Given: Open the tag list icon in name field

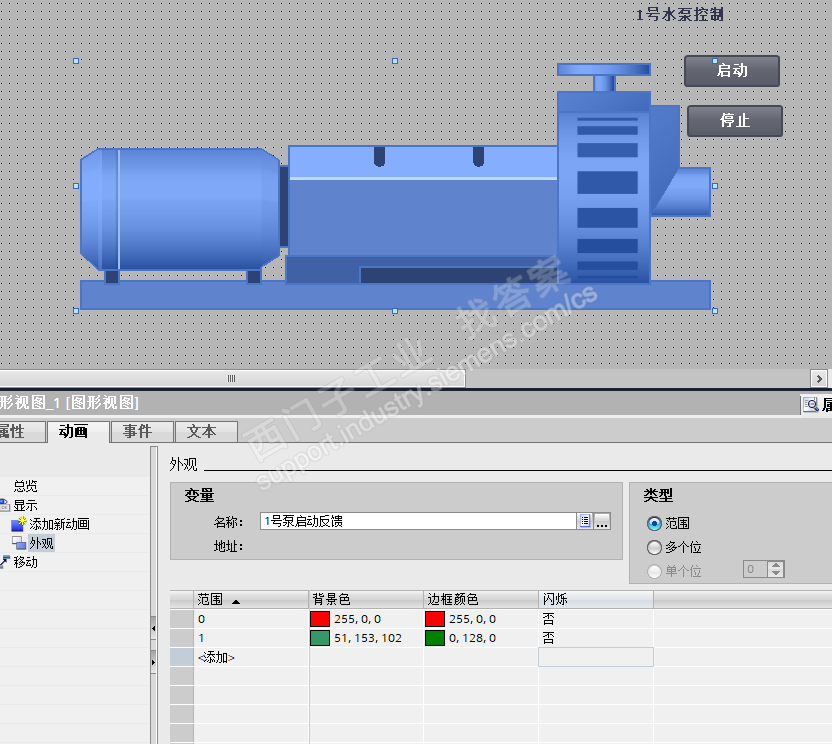Looking at the screenshot, I should coord(585,521).
